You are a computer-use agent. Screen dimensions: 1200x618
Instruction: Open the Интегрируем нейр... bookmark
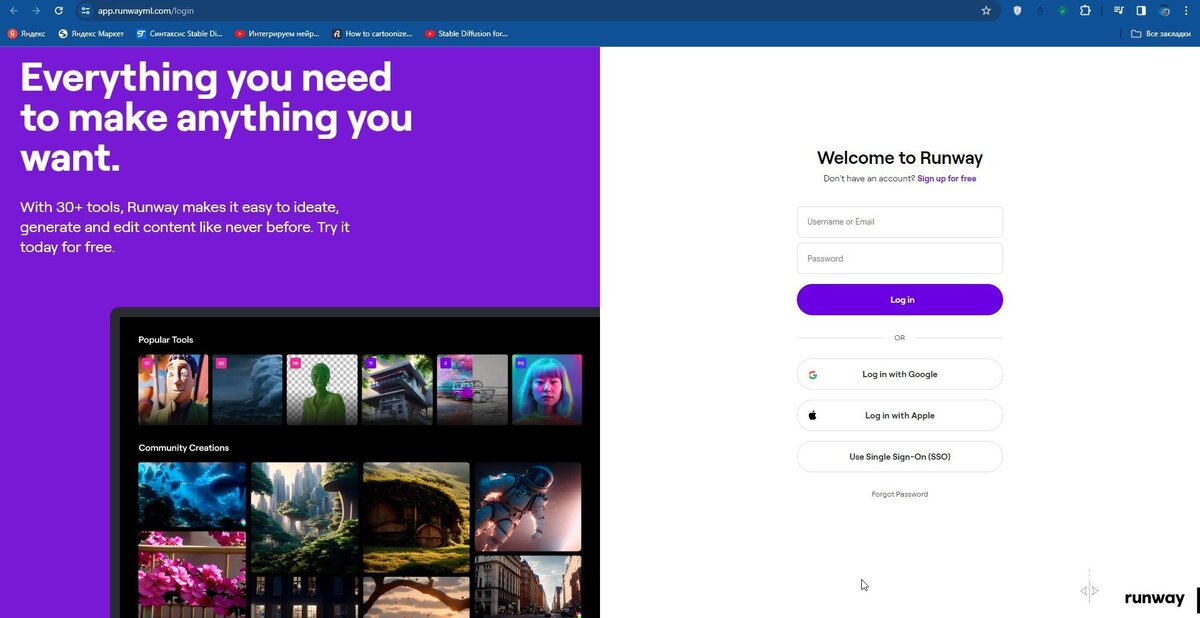pyautogui.click(x=277, y=33)
